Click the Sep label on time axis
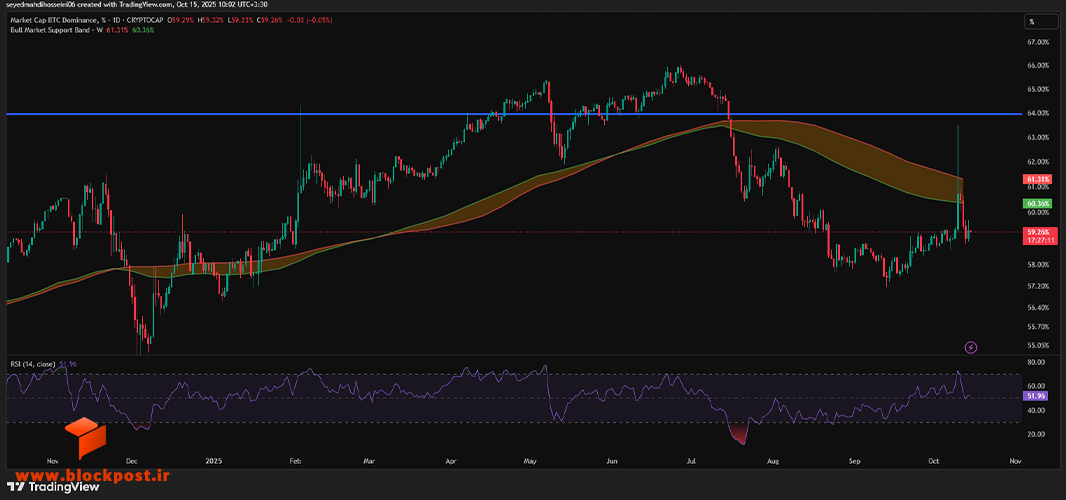The width and height of the screenshot is (1066, 500). coord(855,461)
